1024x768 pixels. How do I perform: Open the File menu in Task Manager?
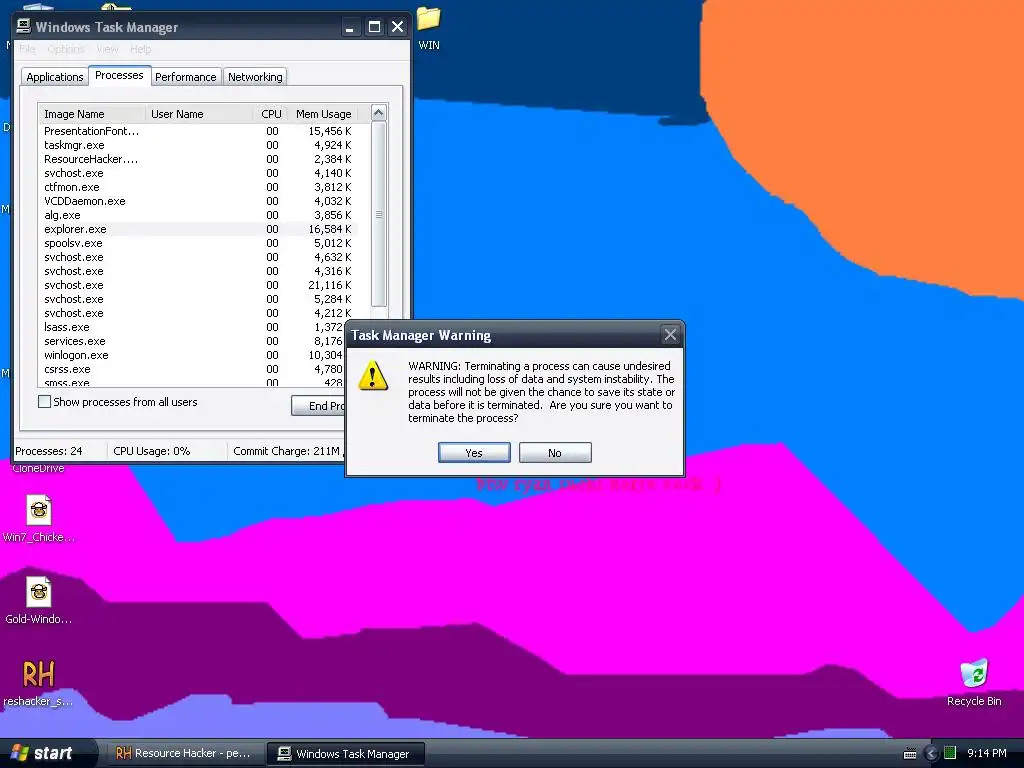tap(27, 49)
